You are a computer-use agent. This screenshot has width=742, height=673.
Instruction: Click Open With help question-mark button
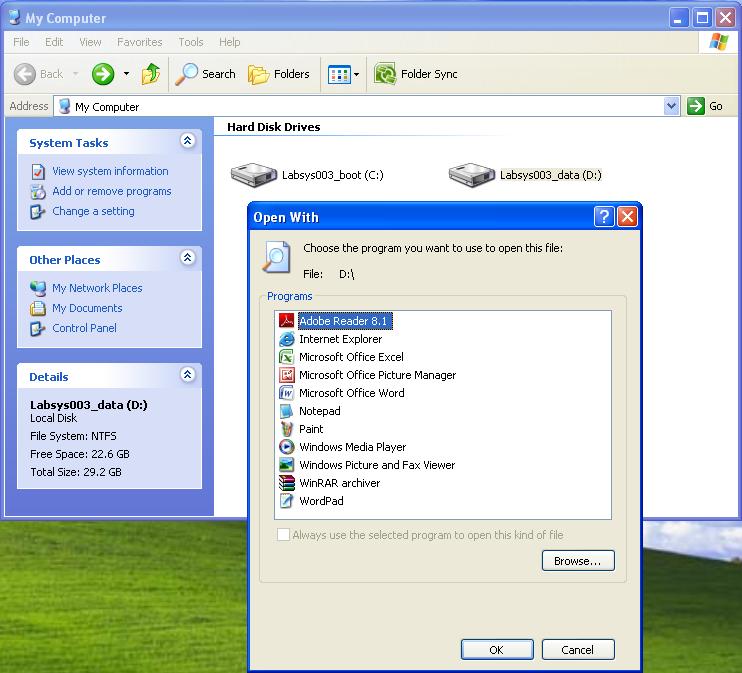[604, 217]
